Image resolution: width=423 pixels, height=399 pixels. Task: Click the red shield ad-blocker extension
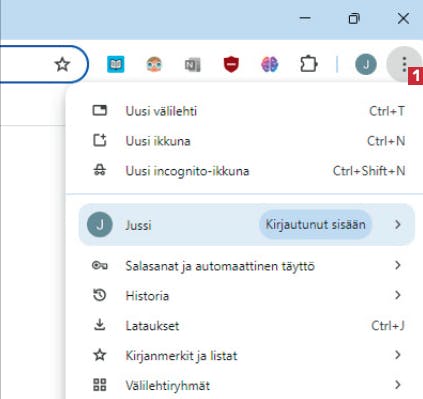coord(231,64)
